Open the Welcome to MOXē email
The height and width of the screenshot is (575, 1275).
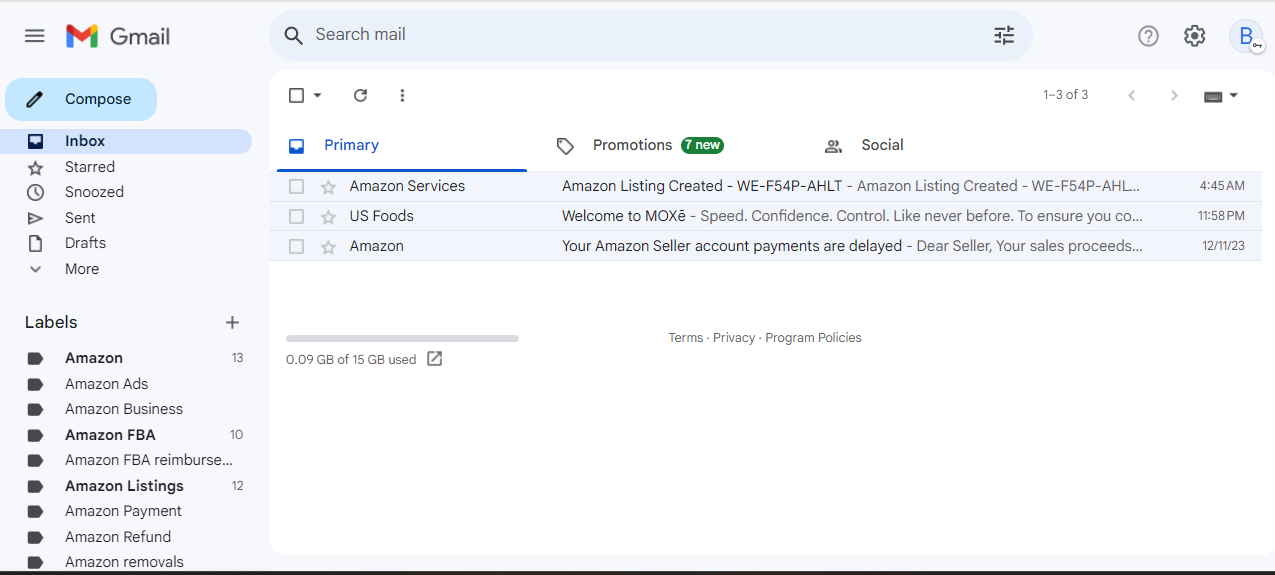pyautogui.click(x=765, y=216)
